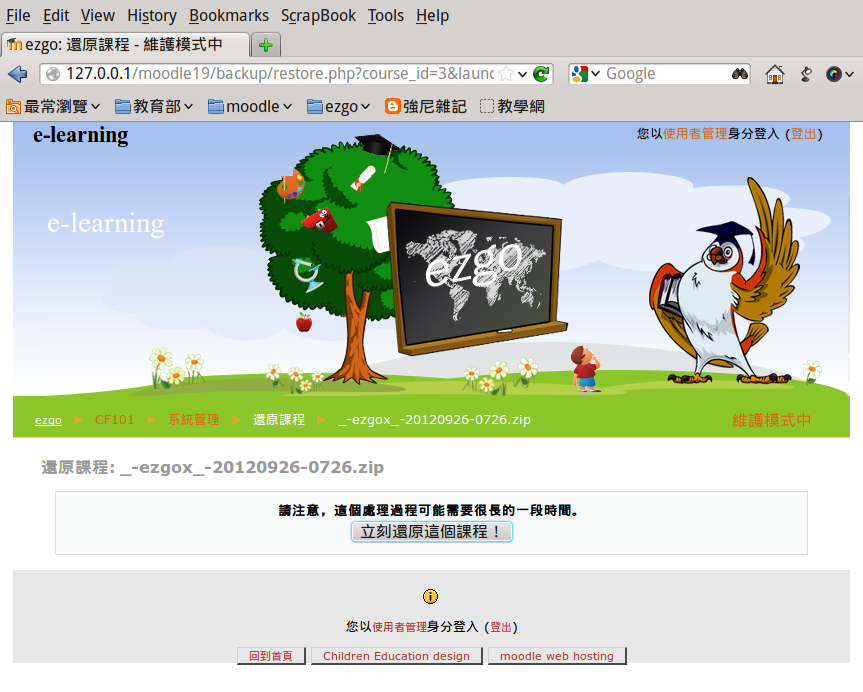The height and width of the screenshot is (692, 863).
Task: Click the 系統管理 breadcrumb link
Action: (x=193, y=419)
